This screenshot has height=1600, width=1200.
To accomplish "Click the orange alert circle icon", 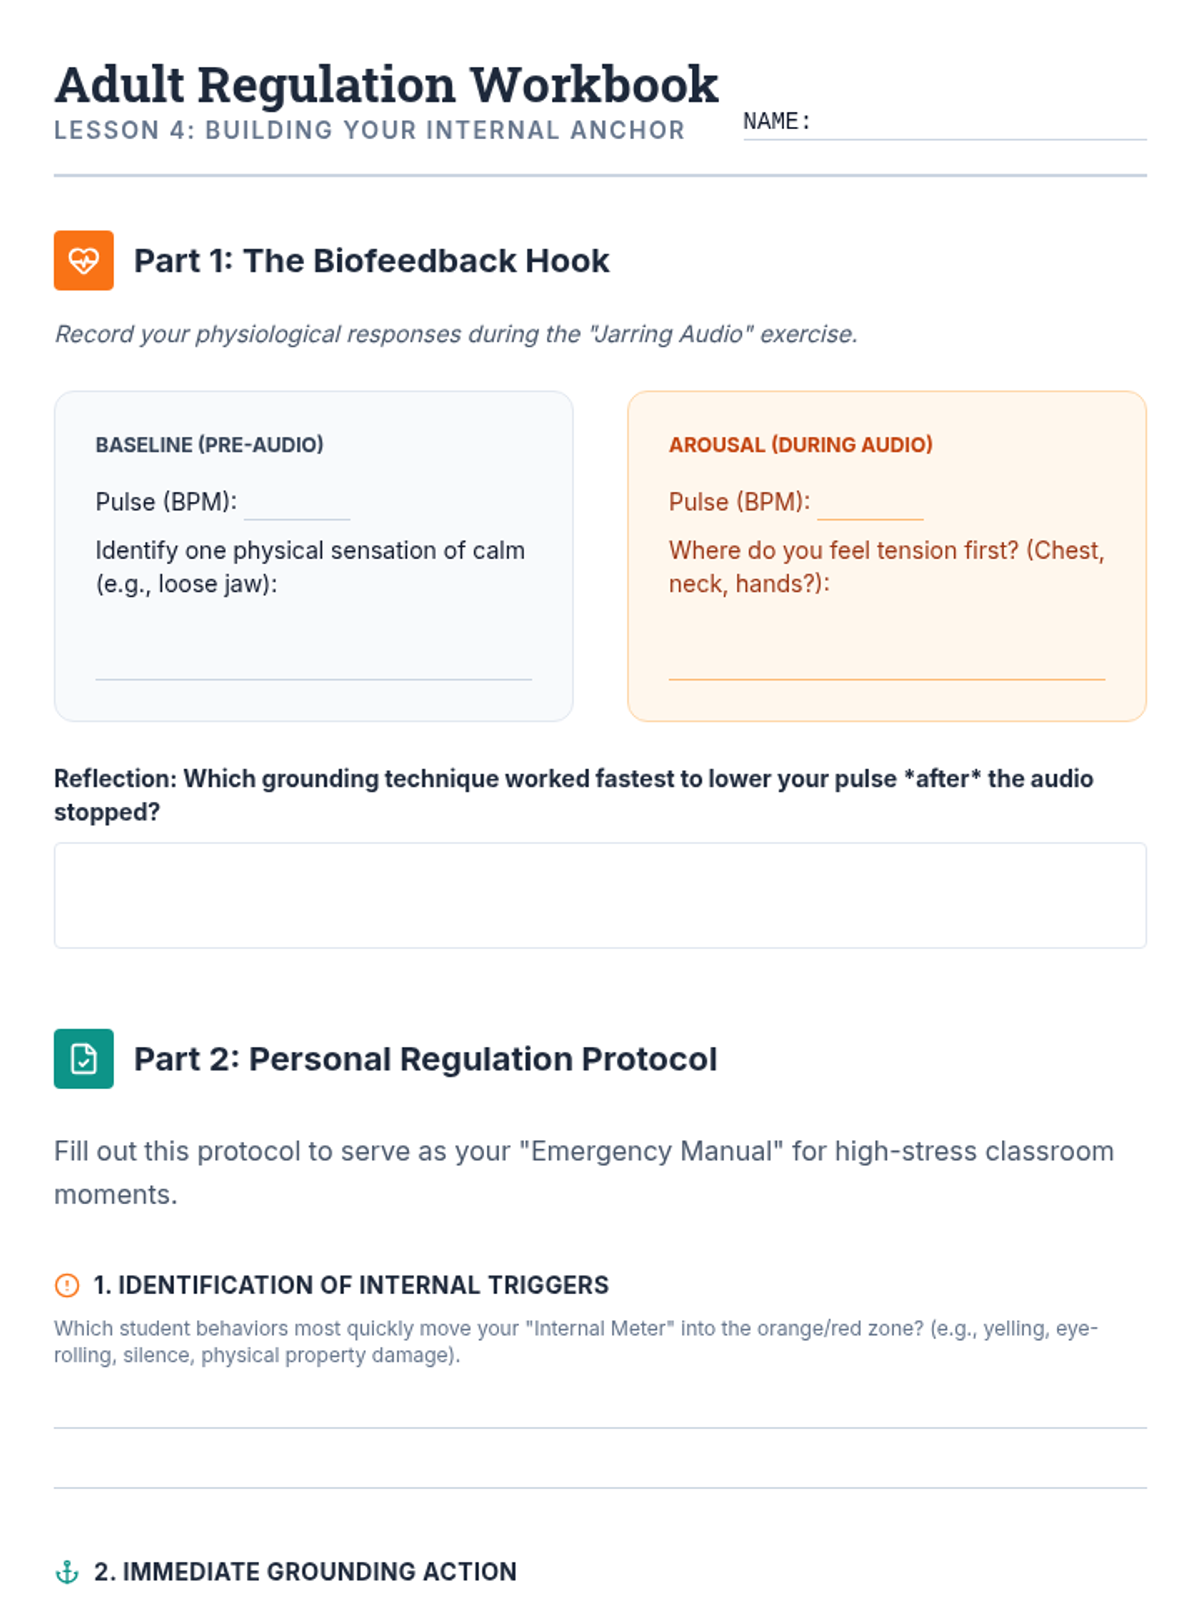I will point(67,1285).
